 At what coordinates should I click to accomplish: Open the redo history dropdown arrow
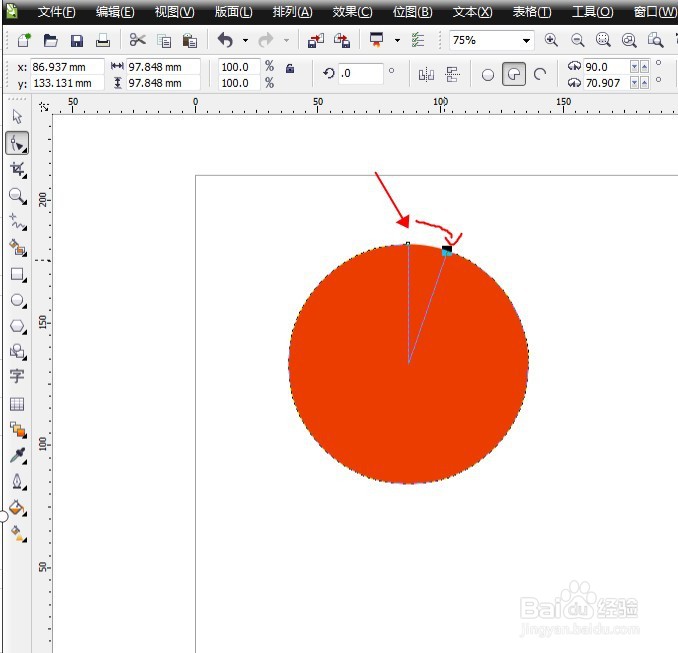[x=286, y=41]
